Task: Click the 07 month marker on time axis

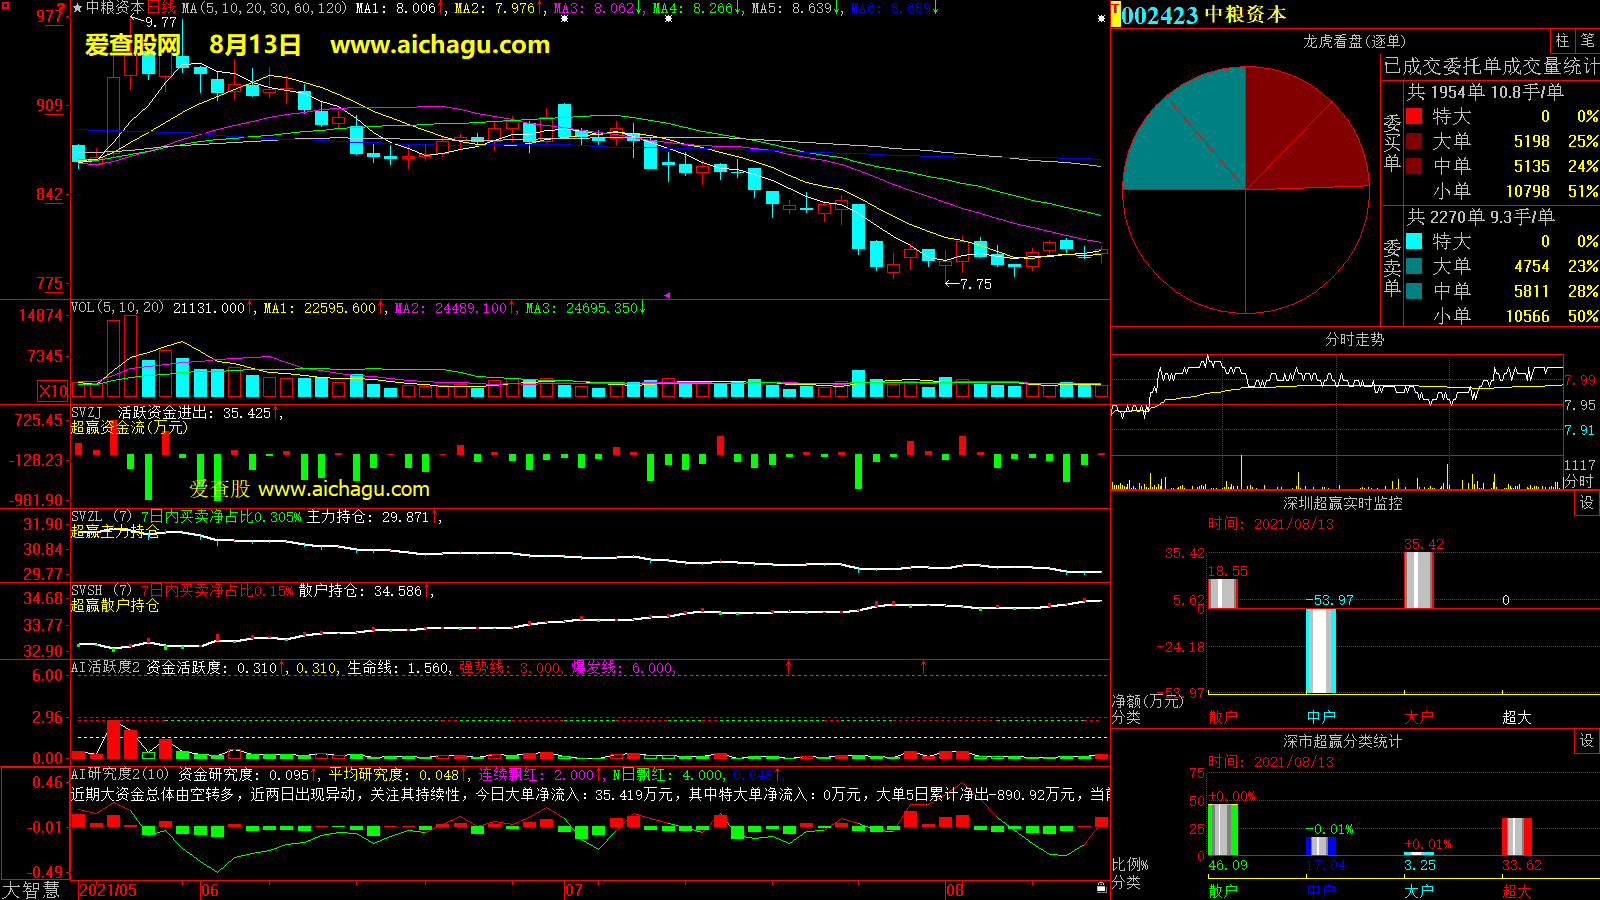Action: click(x=573, y=890)
